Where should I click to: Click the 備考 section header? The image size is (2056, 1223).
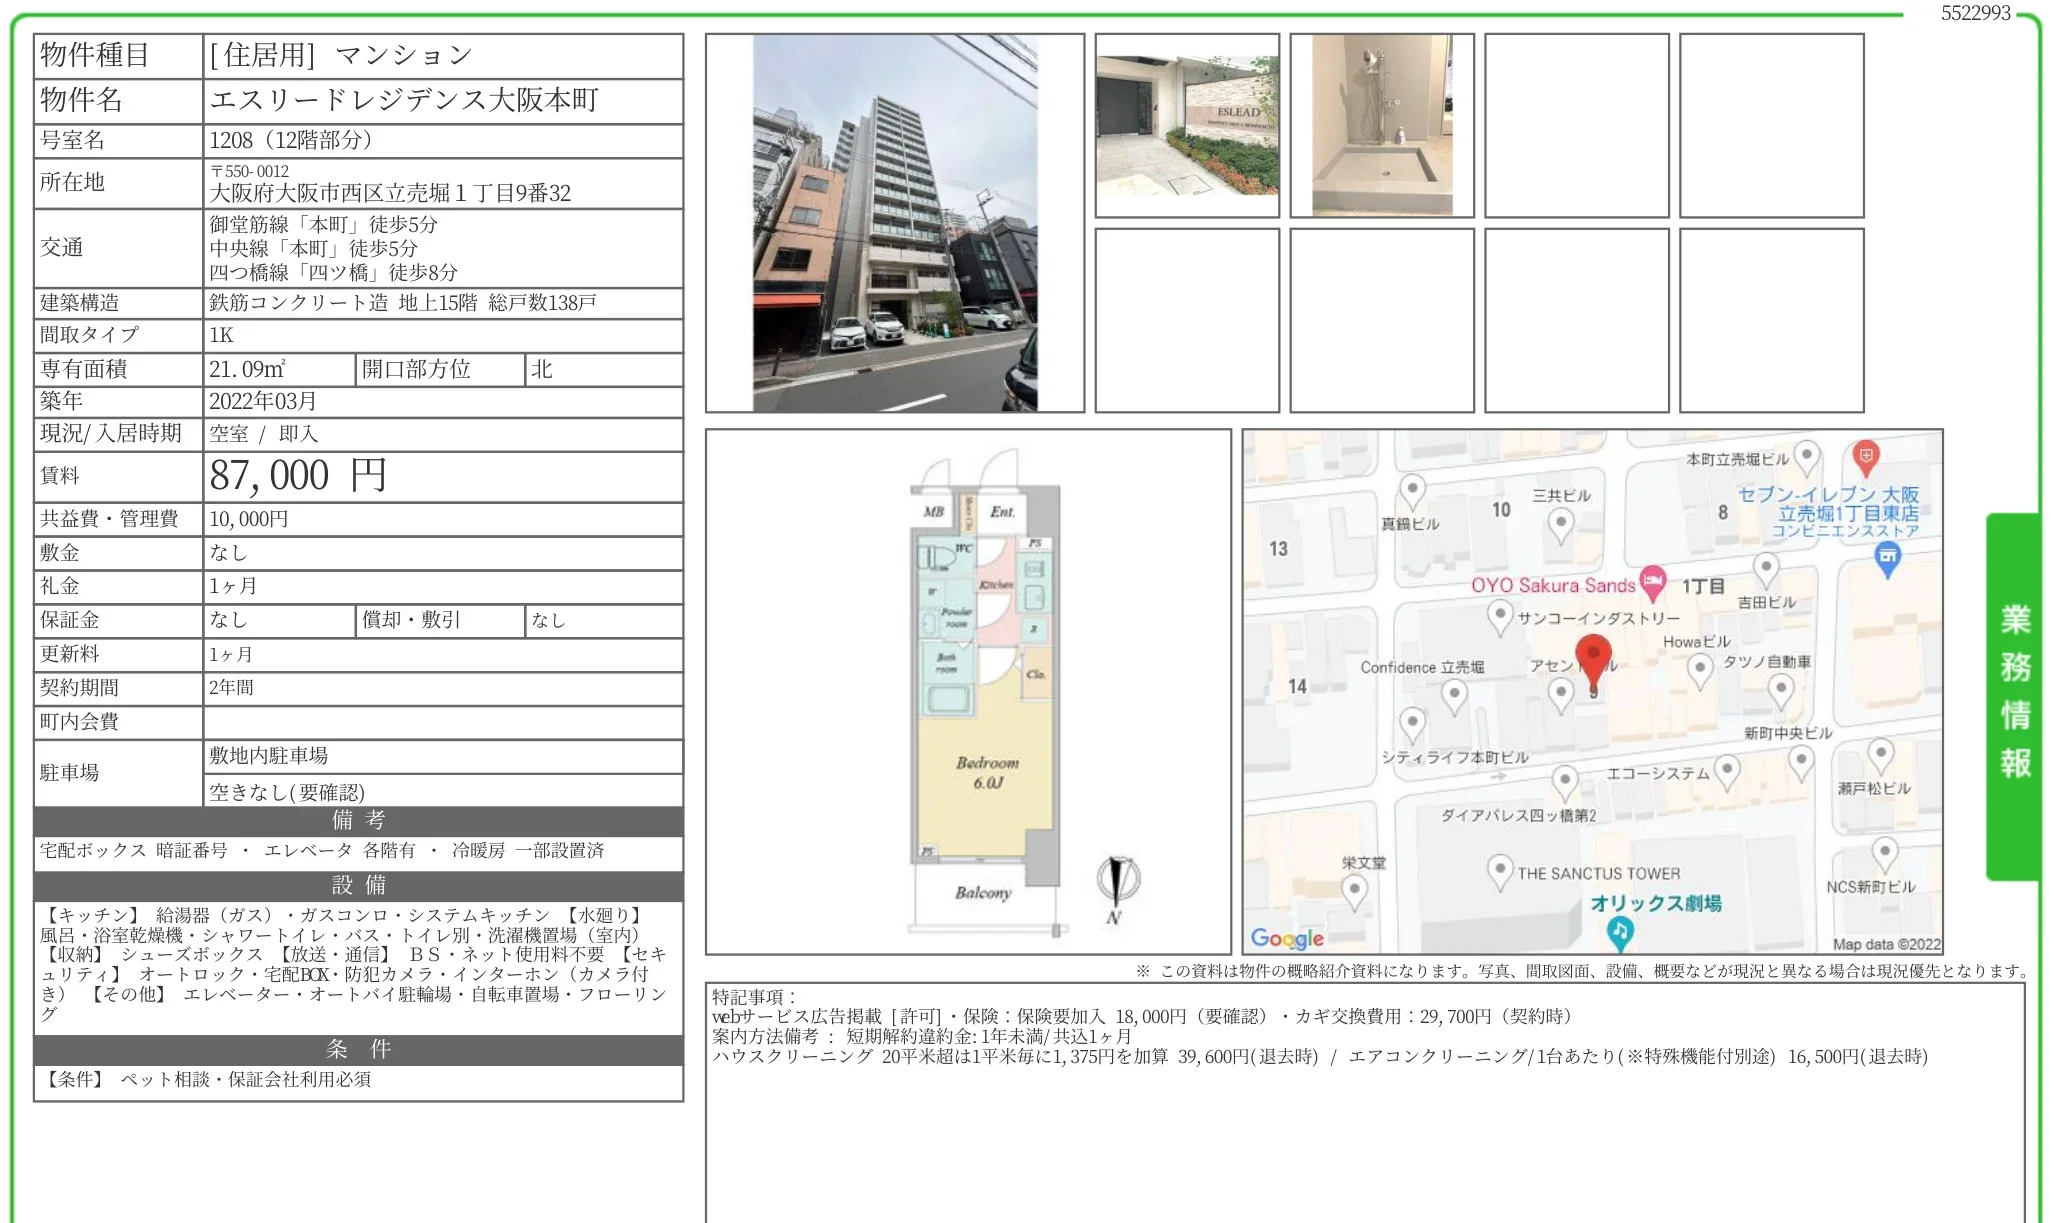[x=358, y=821]
